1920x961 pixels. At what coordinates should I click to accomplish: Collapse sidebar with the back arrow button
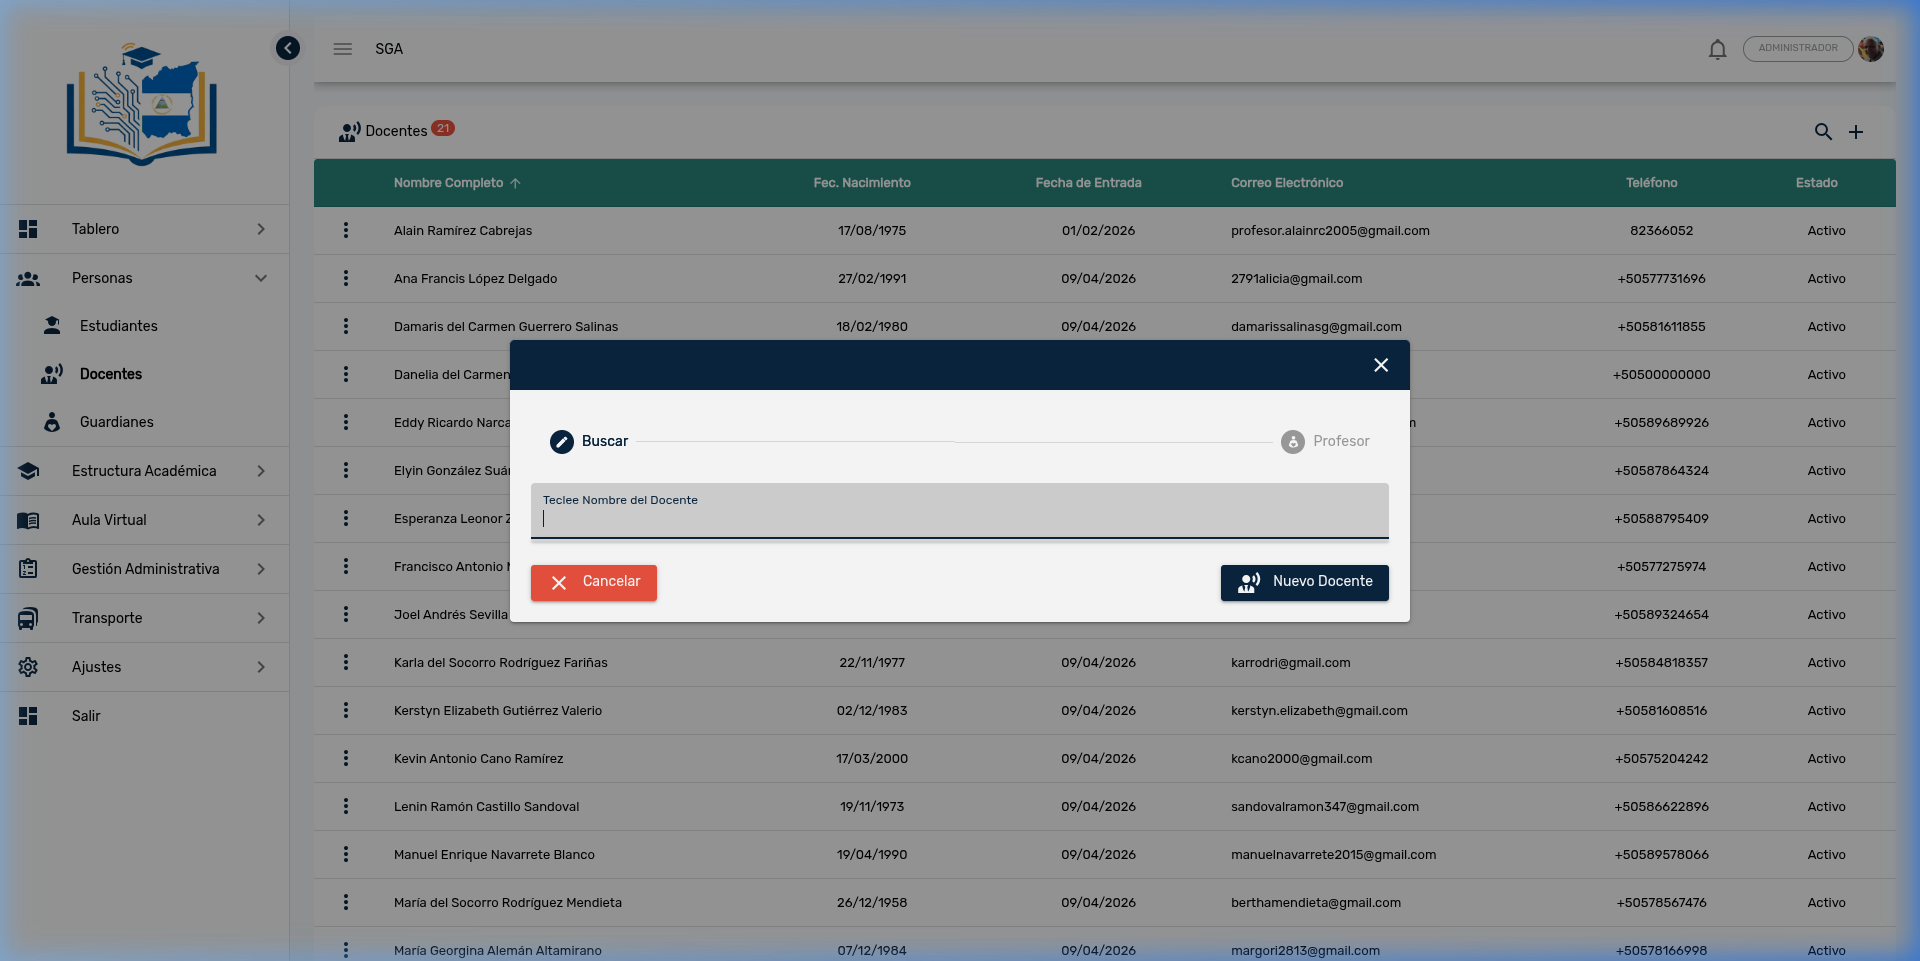tap(288, 48)
